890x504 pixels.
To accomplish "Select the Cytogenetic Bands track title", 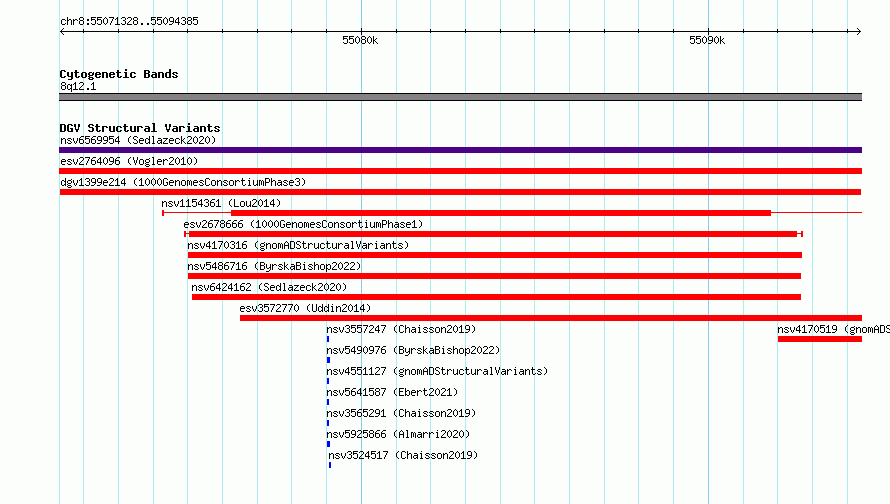I will click(x=119, y=74).
